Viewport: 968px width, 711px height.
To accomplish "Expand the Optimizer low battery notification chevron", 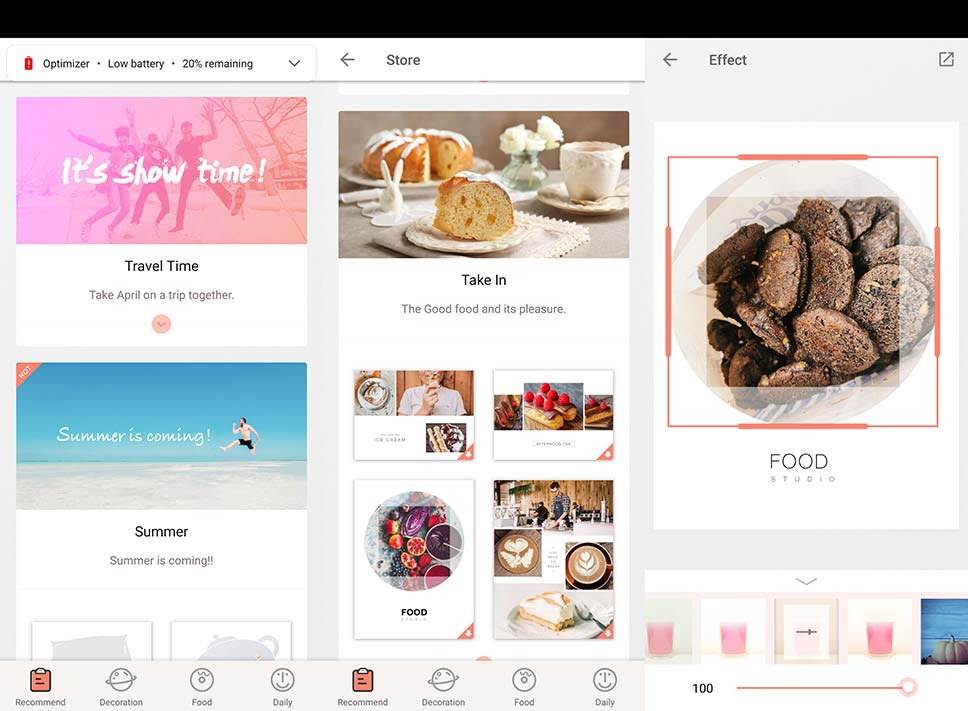I will (x=294, y=63).
